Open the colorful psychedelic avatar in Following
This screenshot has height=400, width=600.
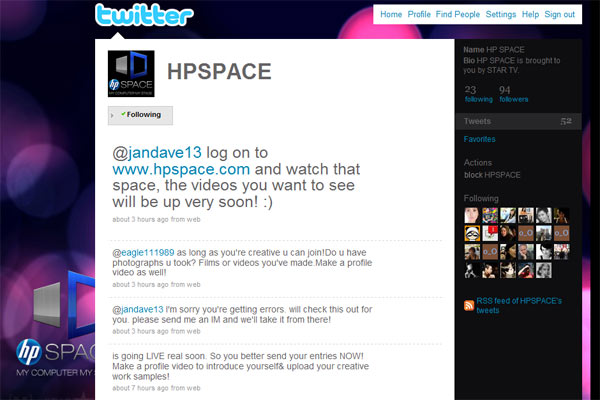point(490,216)
